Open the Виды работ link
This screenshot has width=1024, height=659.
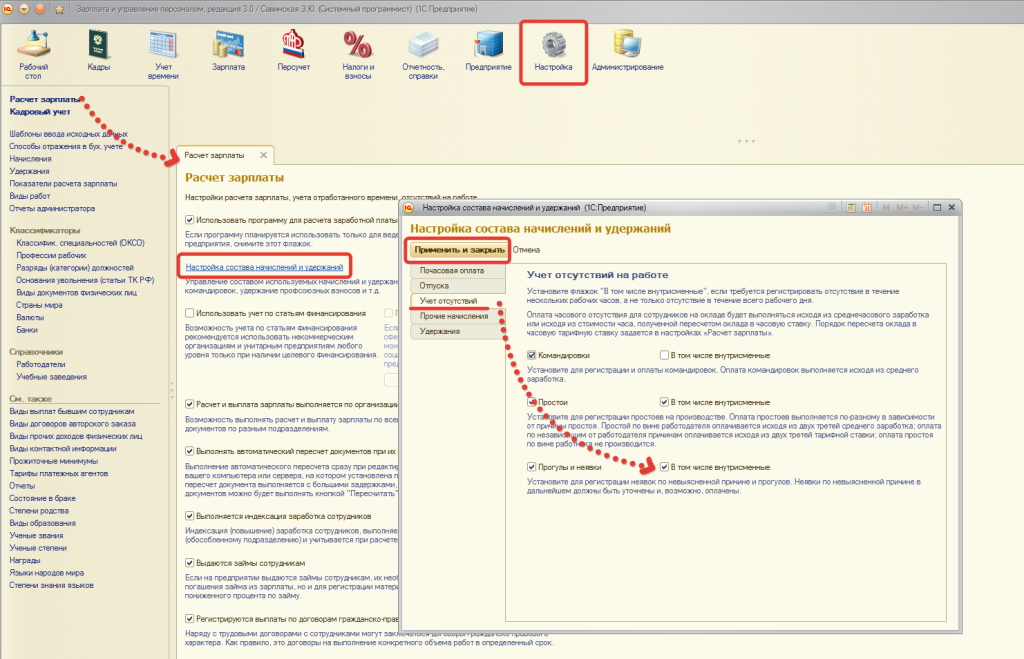pos(29,196)
